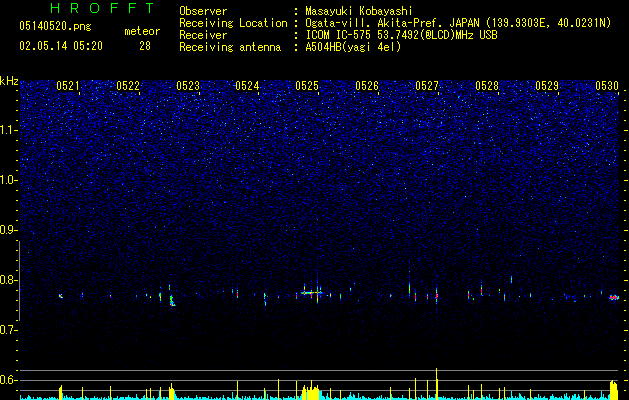The height and width of the screenshot is (400, 629).
Task: Click the 0.7 frequency axis label
Action: pyautogui.click(x=9, y=330)
